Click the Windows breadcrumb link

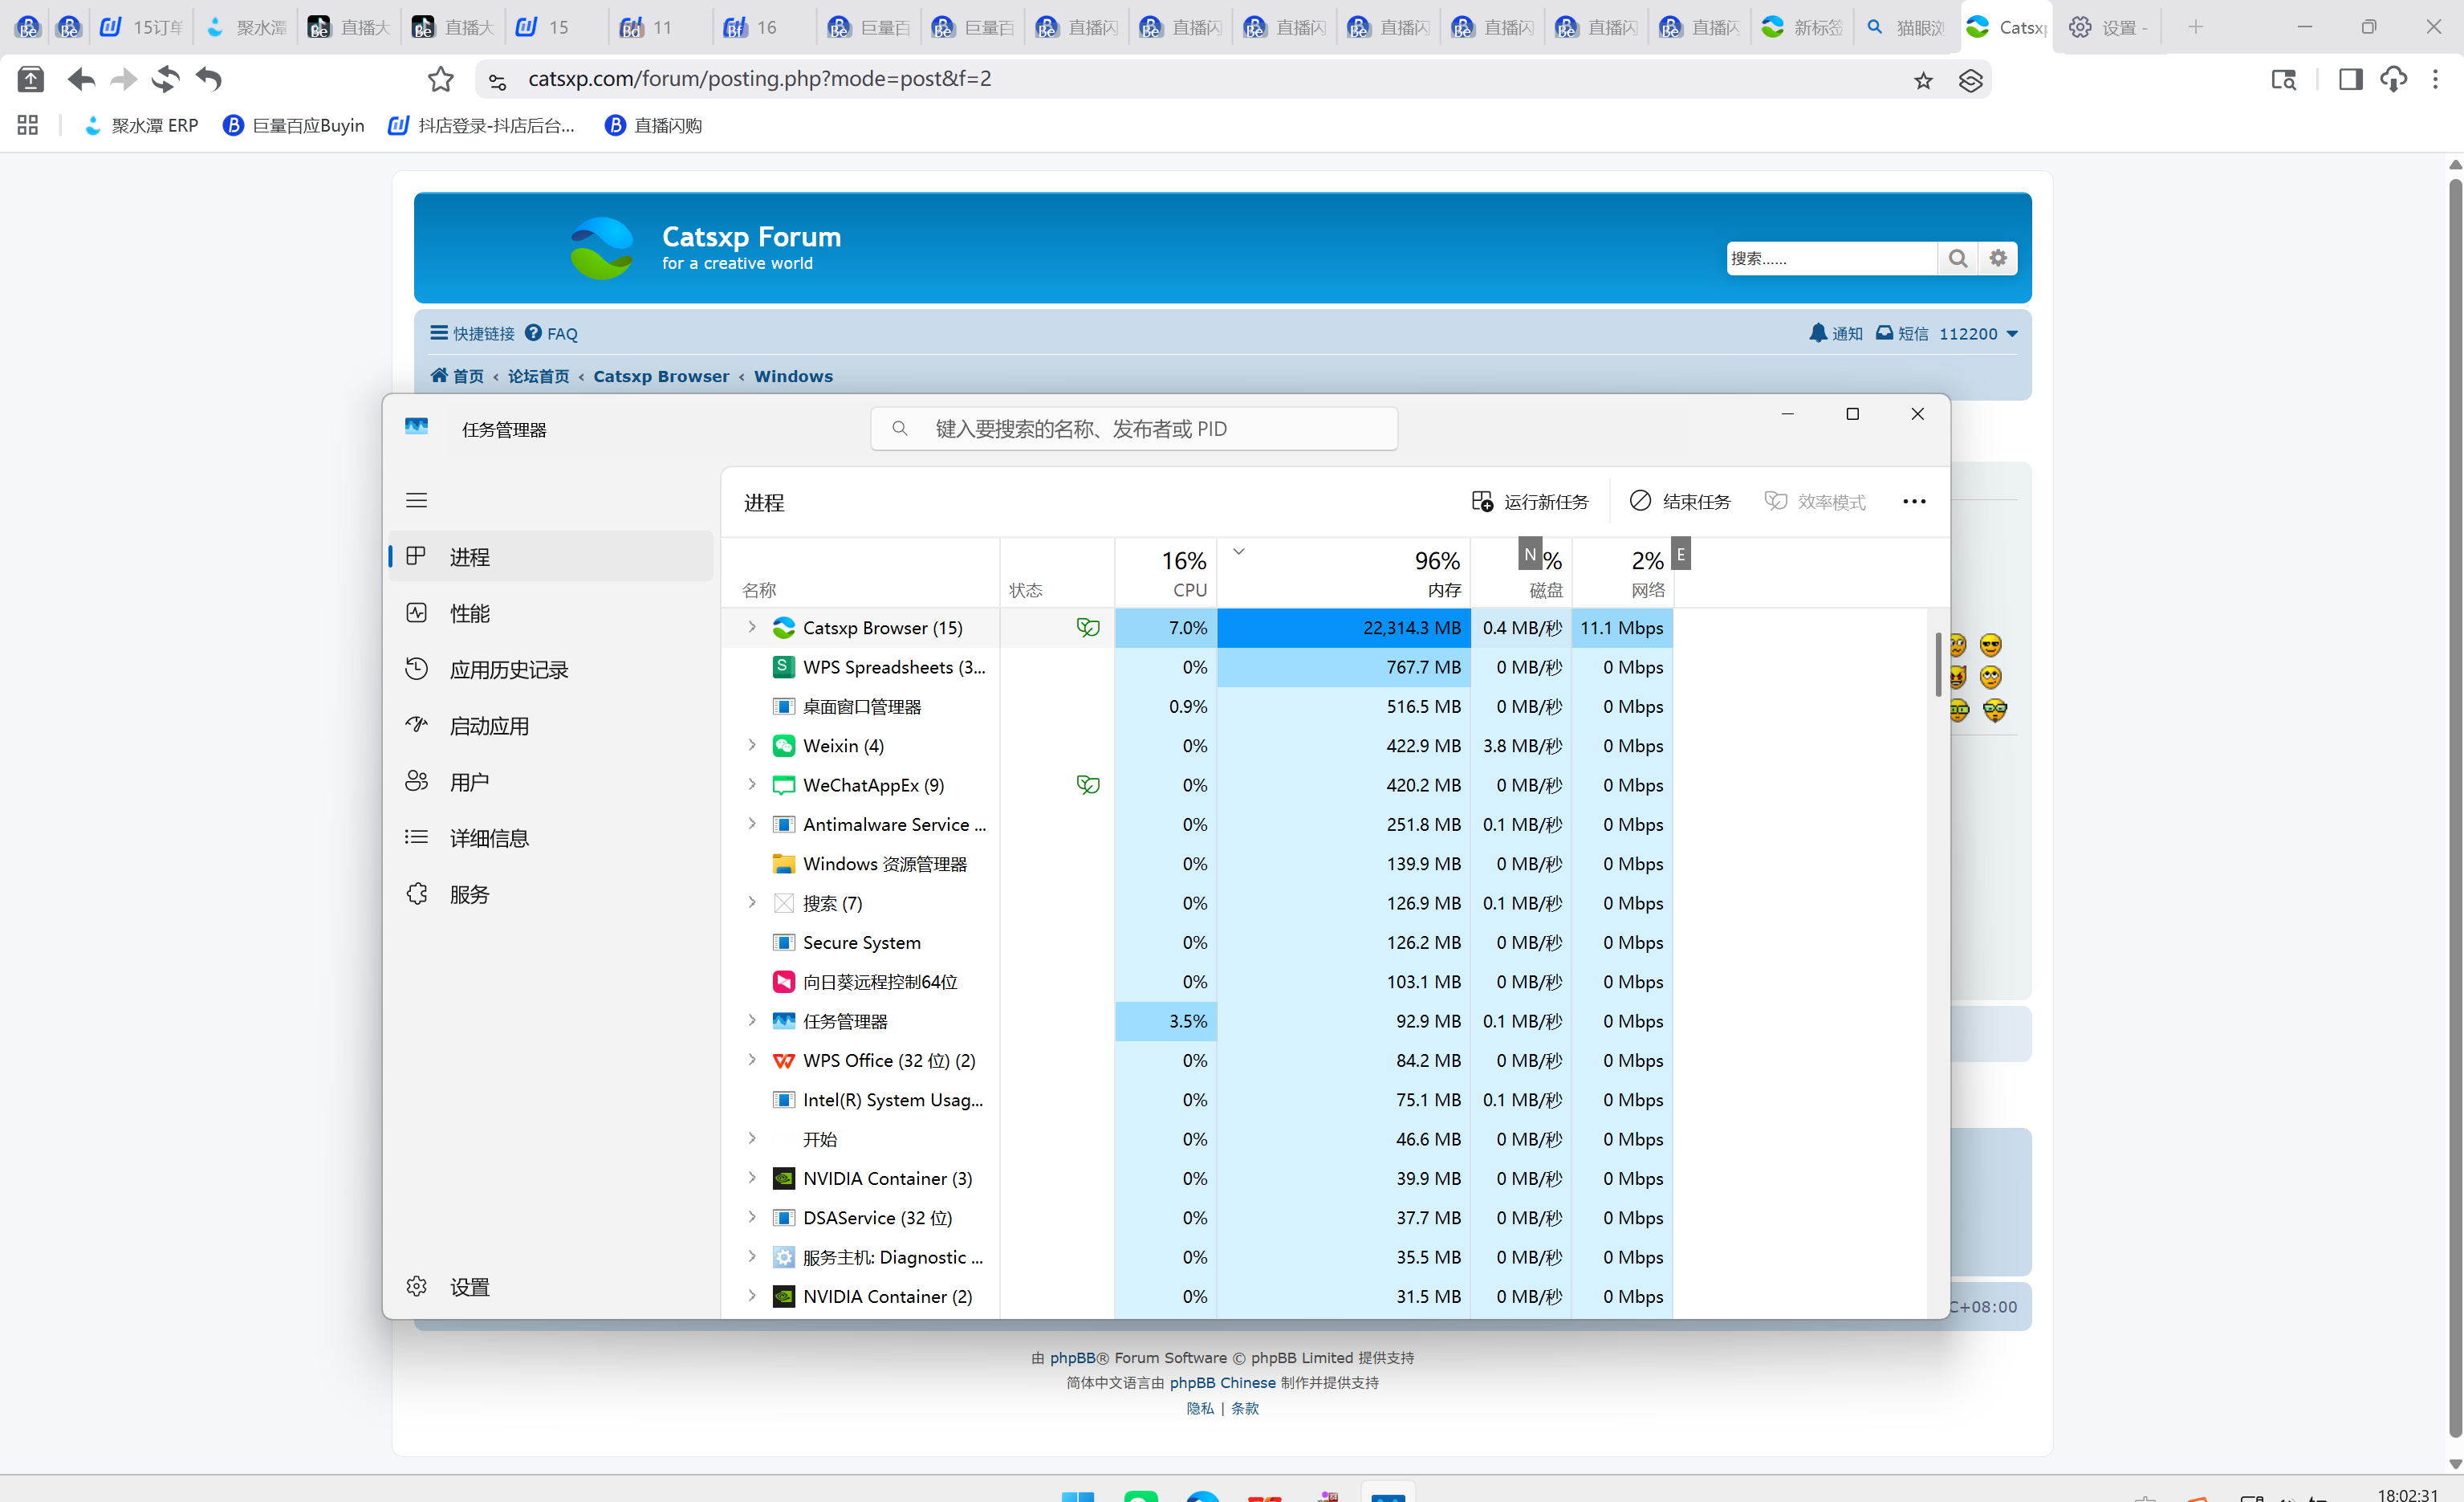click(x=793, y=376)
